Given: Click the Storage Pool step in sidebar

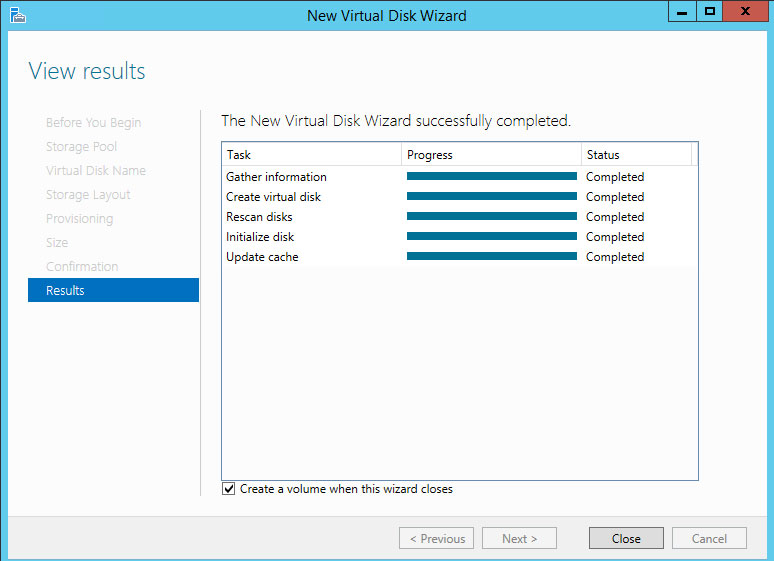Looking at the screenshot, I should pyautogui.click(x=81, y=147).
